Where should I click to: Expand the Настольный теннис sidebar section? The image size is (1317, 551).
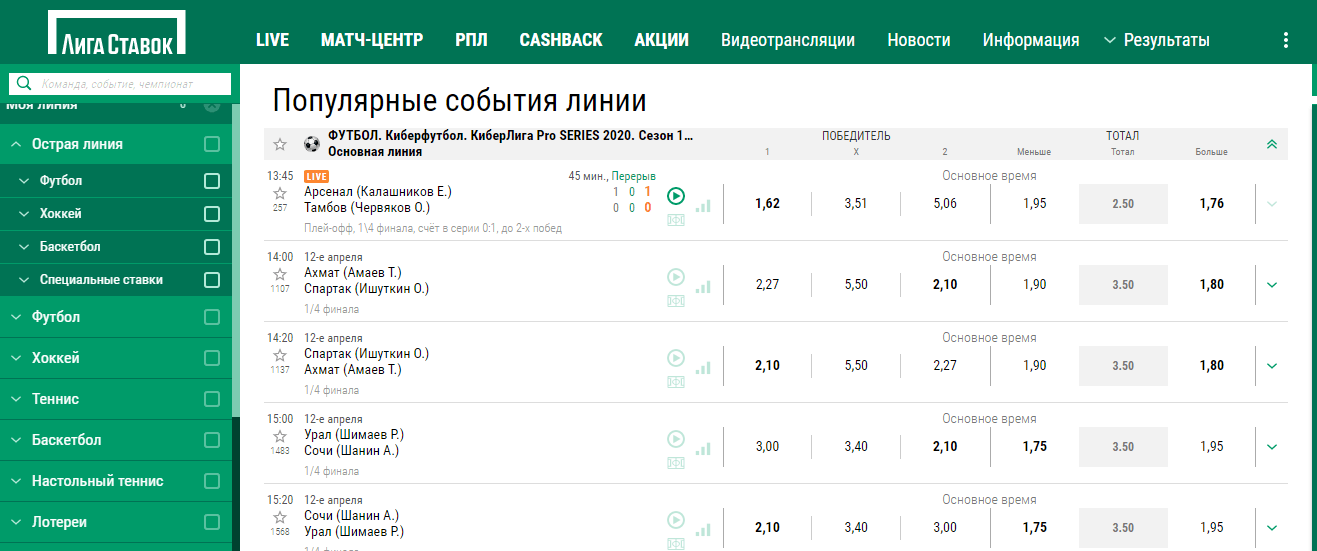point(16,481)
